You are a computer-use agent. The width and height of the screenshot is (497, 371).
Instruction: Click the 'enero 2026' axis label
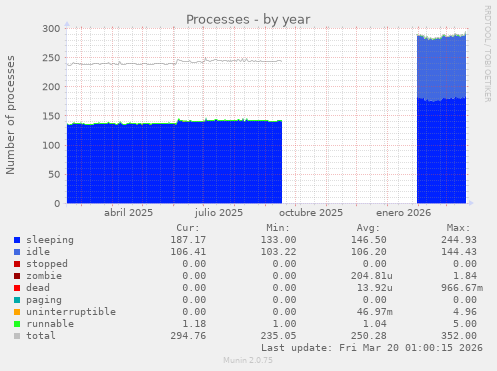pos(403,213)
